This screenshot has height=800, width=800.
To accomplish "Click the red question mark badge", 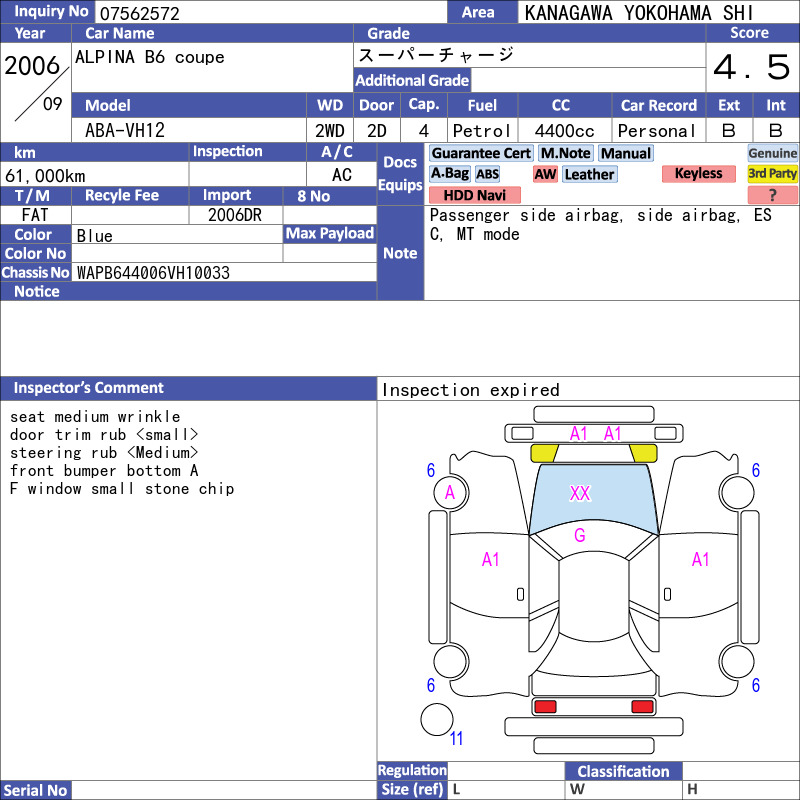I will coord(772,195).
